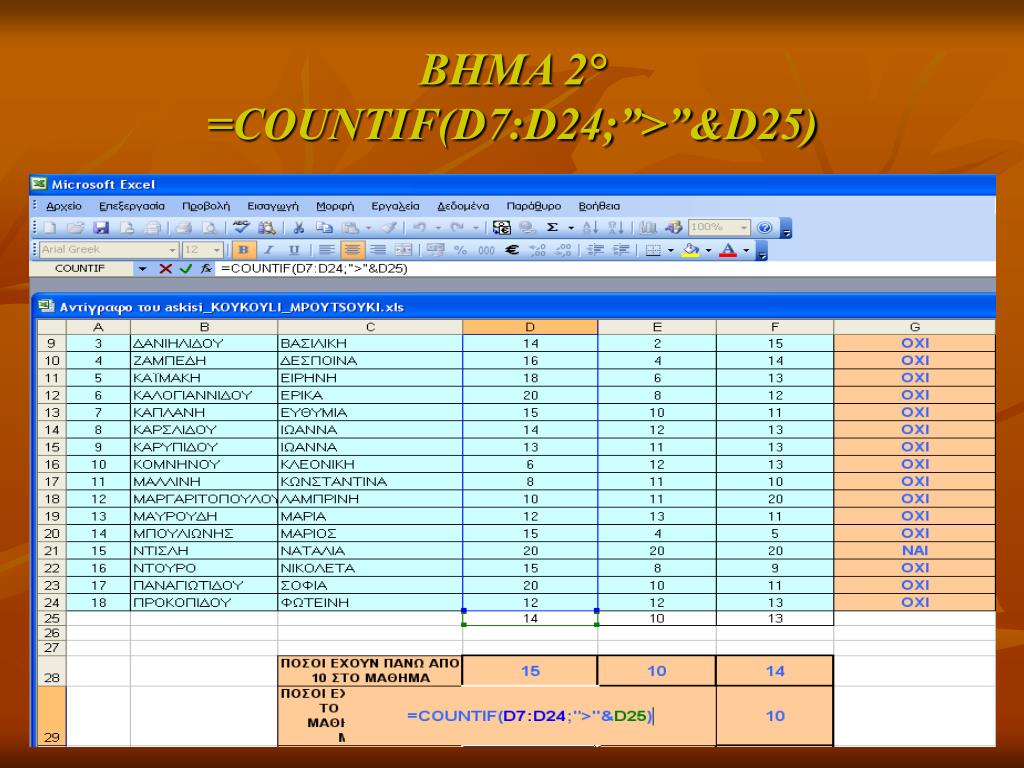Run the ABC spelling check icon
1024x768 pixels.
click(242, 227)
